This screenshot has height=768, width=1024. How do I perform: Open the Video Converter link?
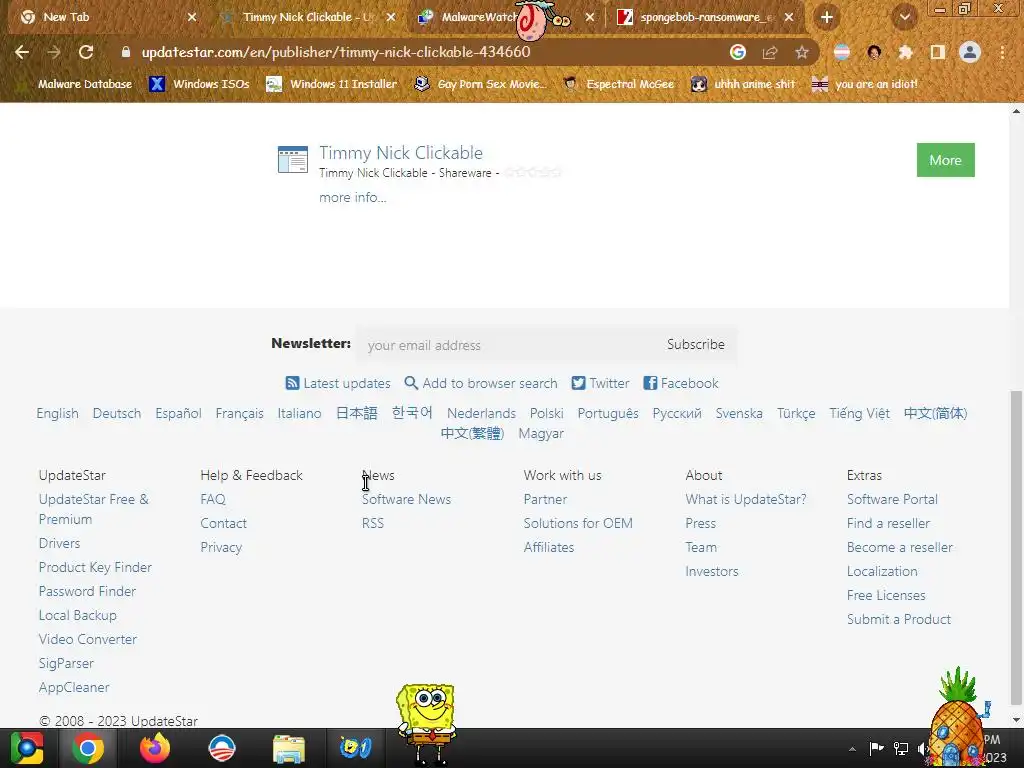(x=88, y=639)
